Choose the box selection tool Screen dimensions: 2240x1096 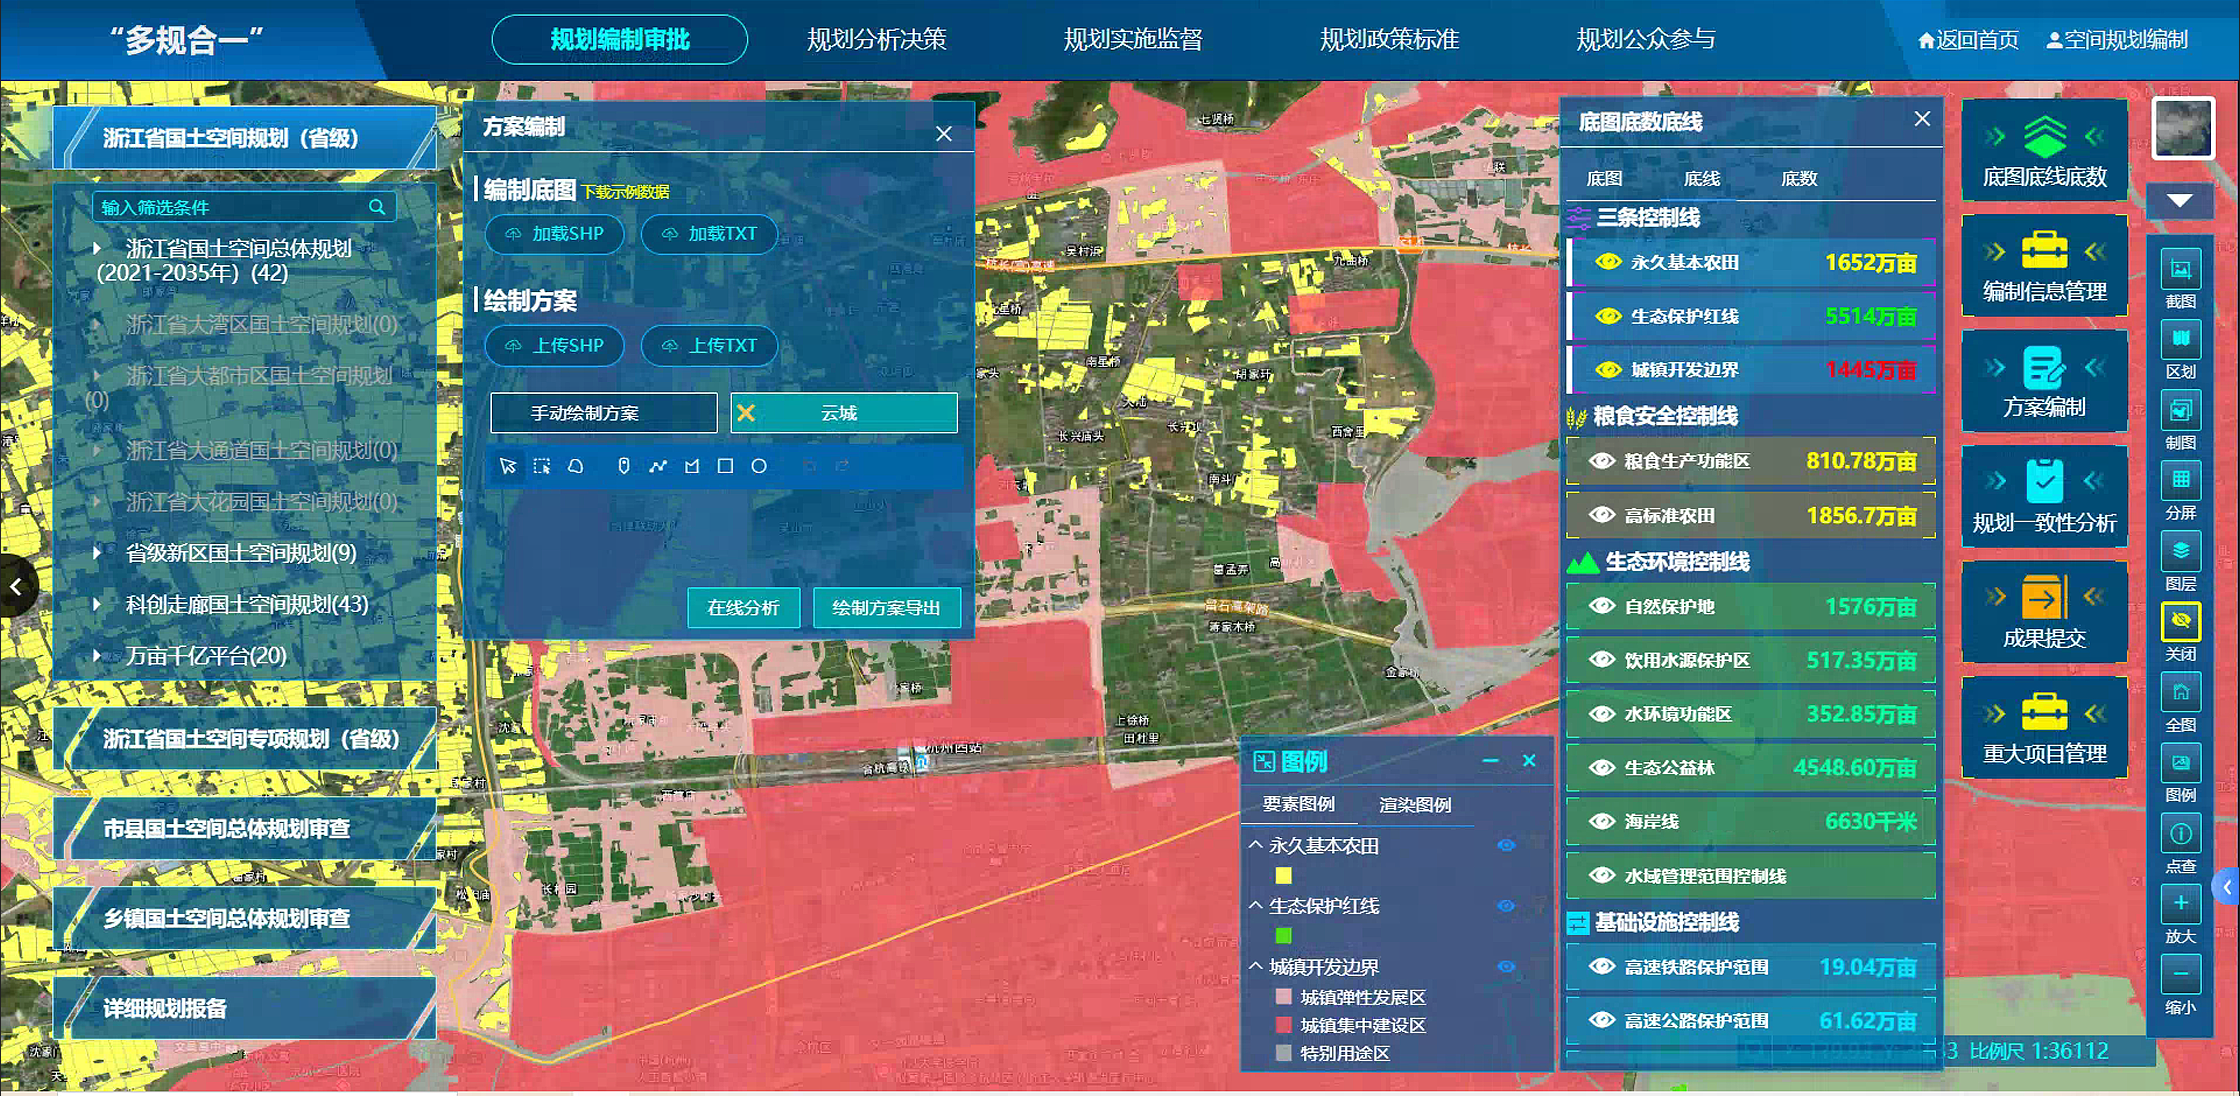542,466
